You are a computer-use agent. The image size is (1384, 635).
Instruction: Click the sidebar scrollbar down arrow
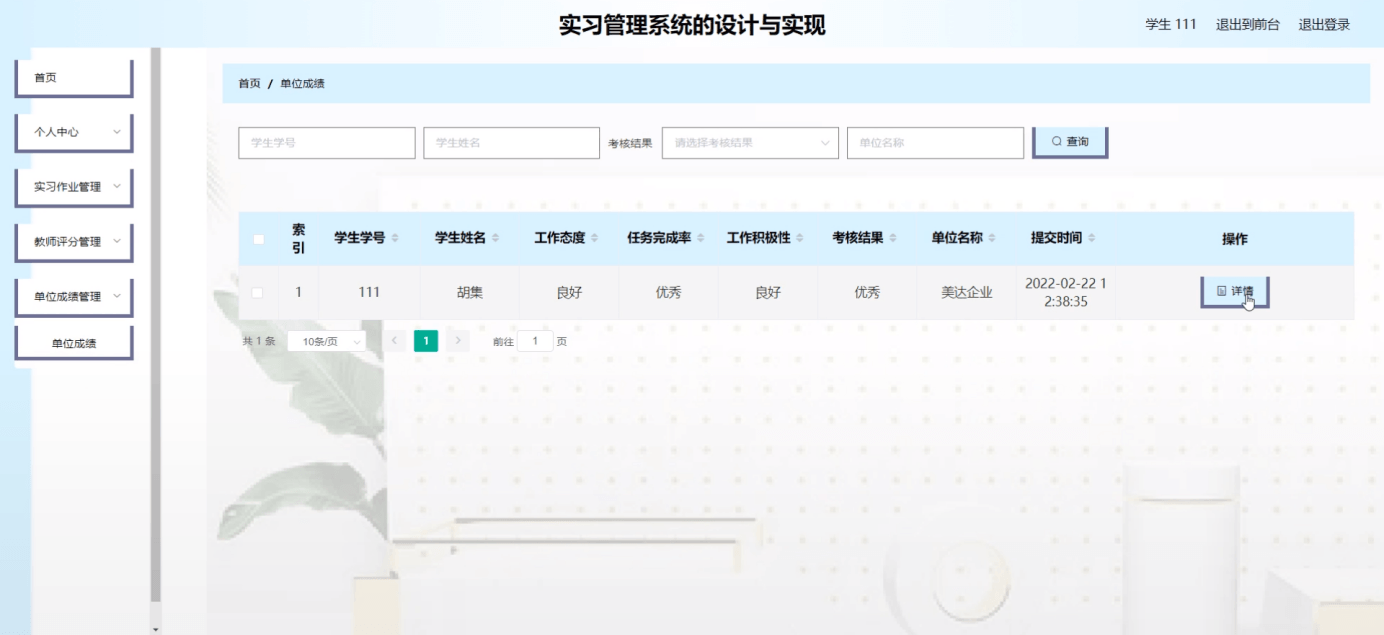155,629
